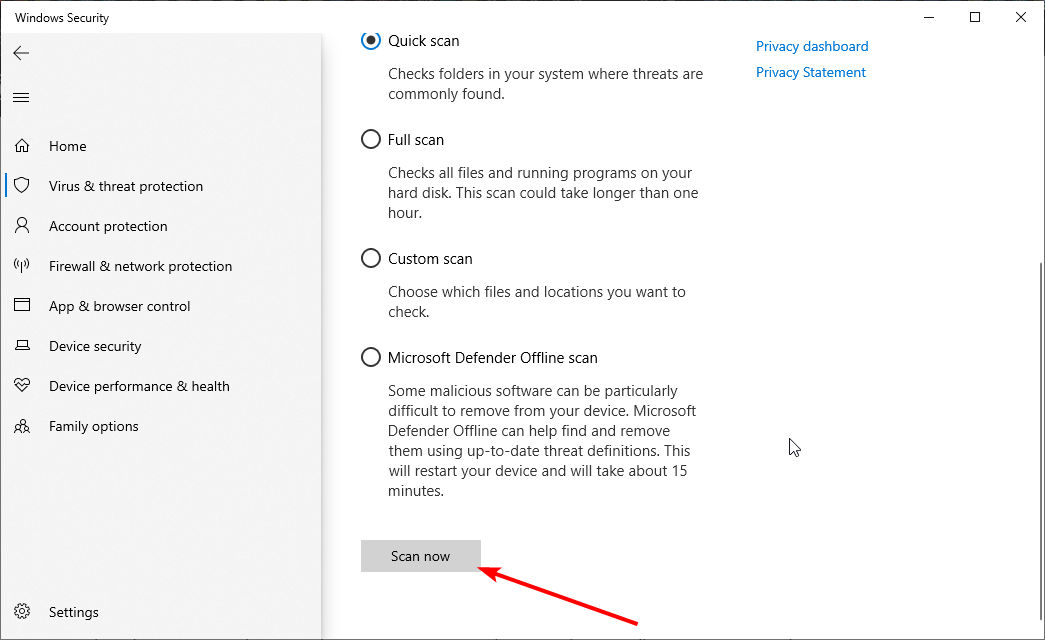1045x640 pixels.
Task: Select the Full scan option
Action: click(371, 140)
